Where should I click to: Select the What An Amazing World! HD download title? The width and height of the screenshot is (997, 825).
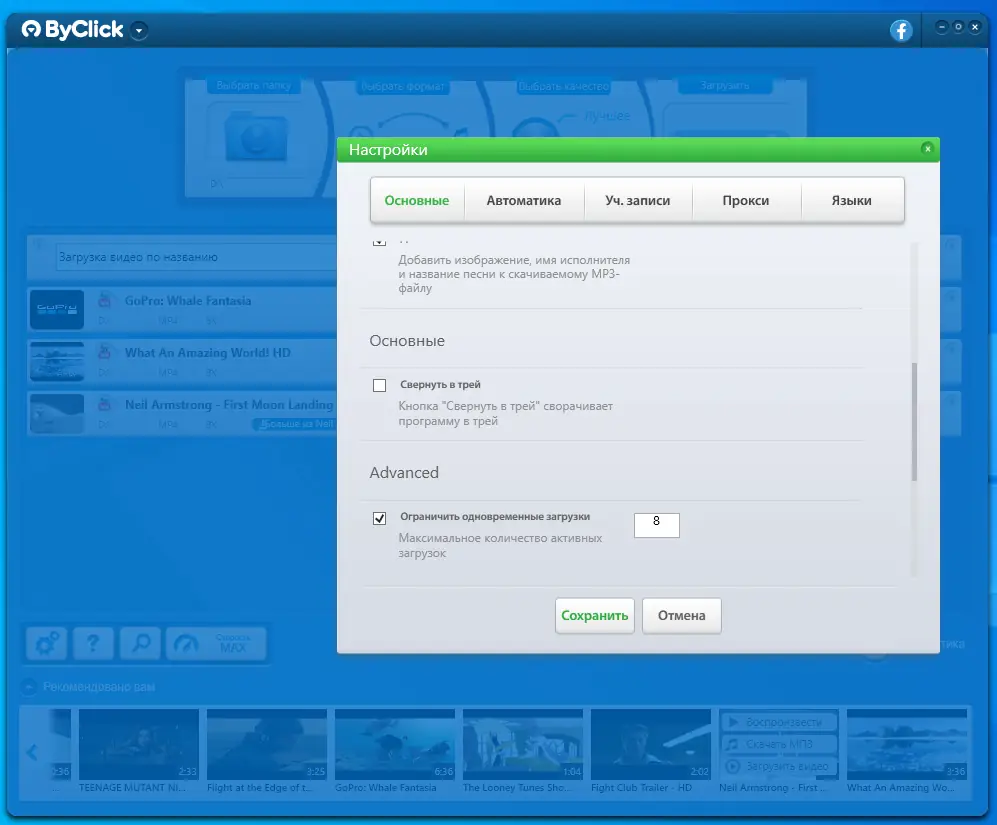pyautogui.click(x=208, y=353)
